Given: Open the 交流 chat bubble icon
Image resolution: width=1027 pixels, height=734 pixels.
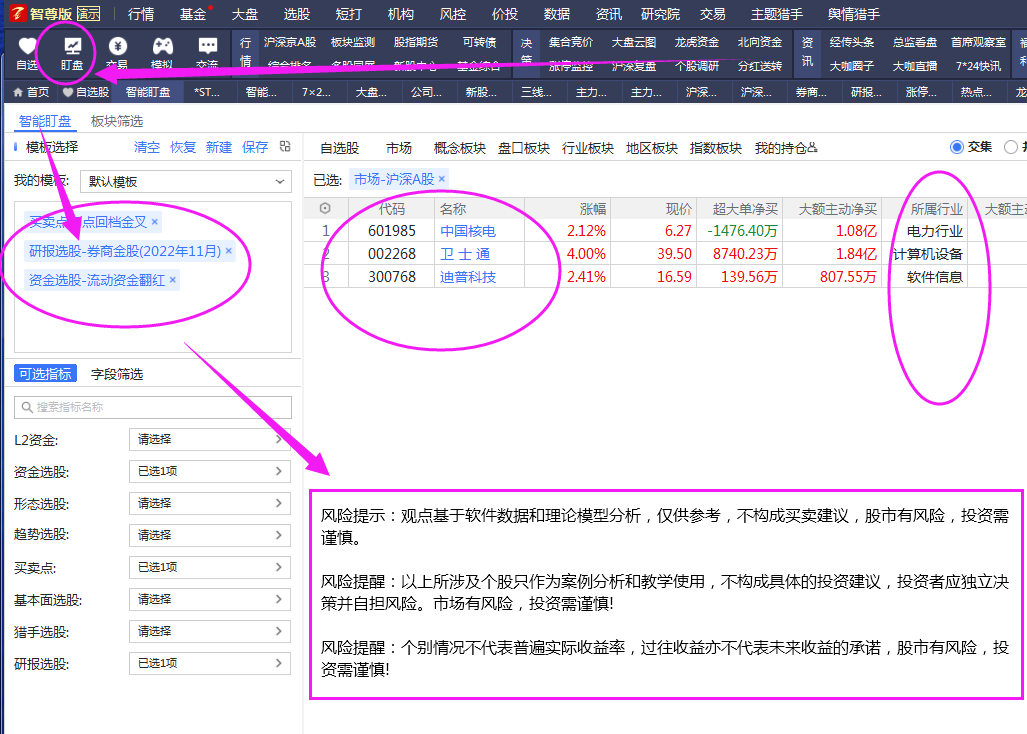Looking at the screenshot, I should tap(207, 46).
